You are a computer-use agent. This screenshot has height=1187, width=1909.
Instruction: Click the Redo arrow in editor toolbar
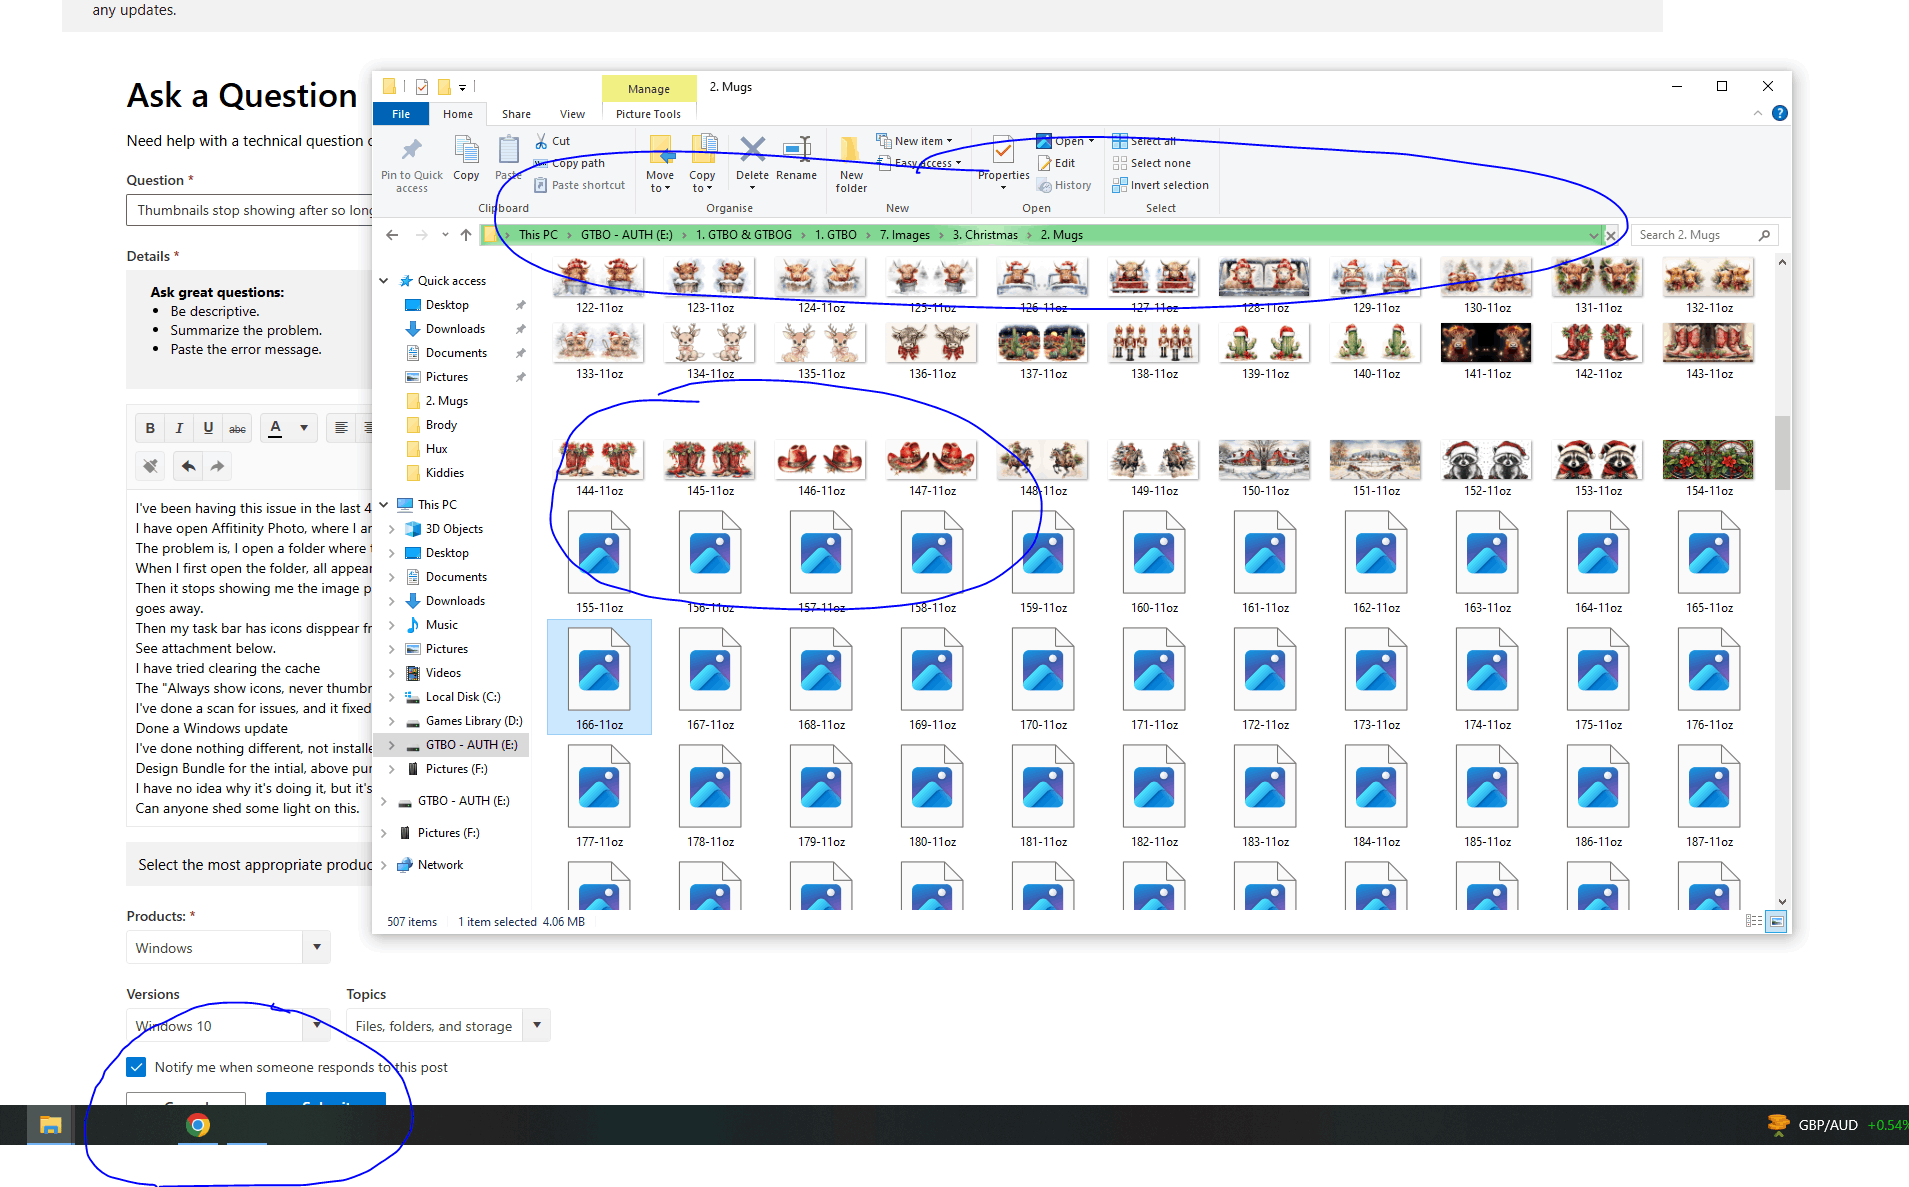click(217, 466)
